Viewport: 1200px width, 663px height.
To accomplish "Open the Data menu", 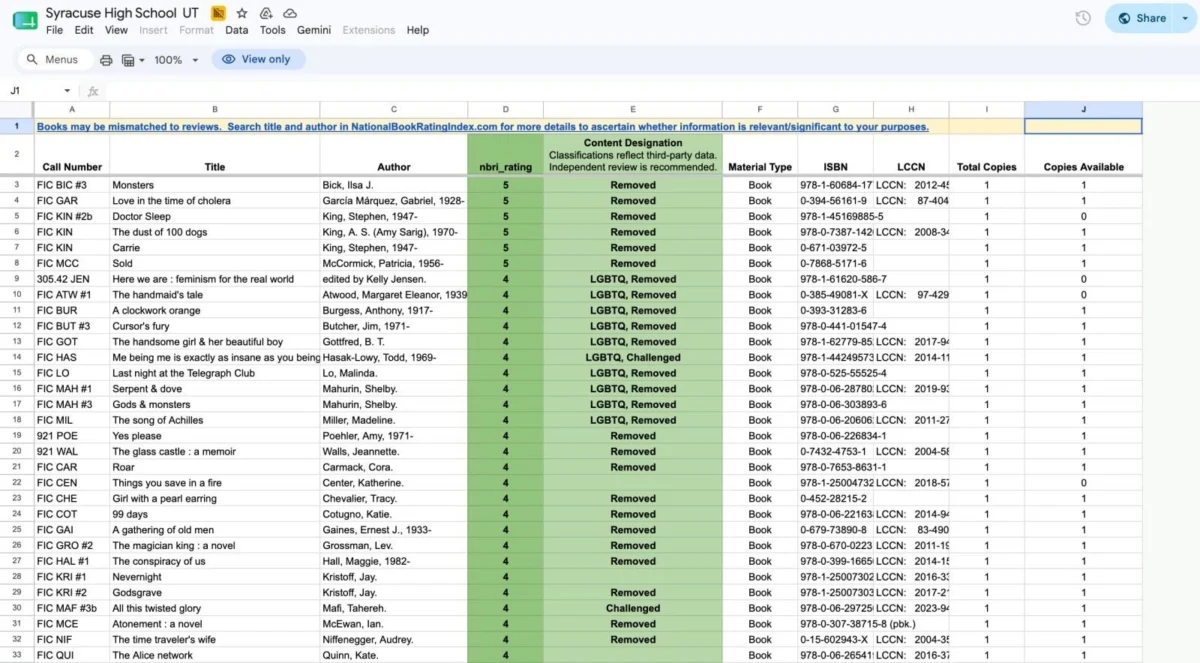I will (237, 30).
